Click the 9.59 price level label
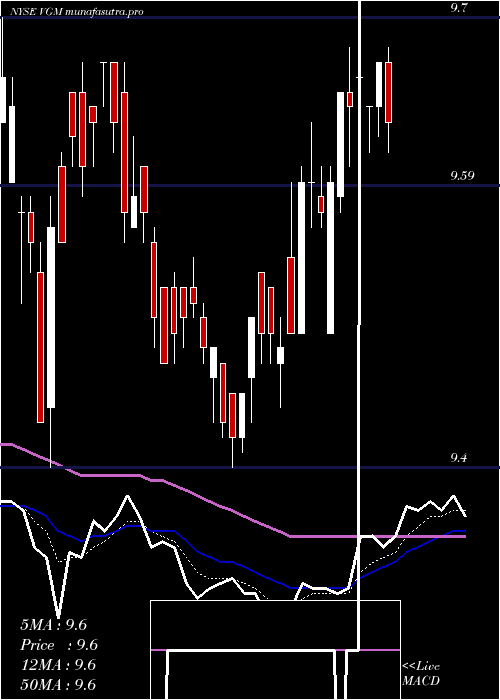 click(462, 176)
